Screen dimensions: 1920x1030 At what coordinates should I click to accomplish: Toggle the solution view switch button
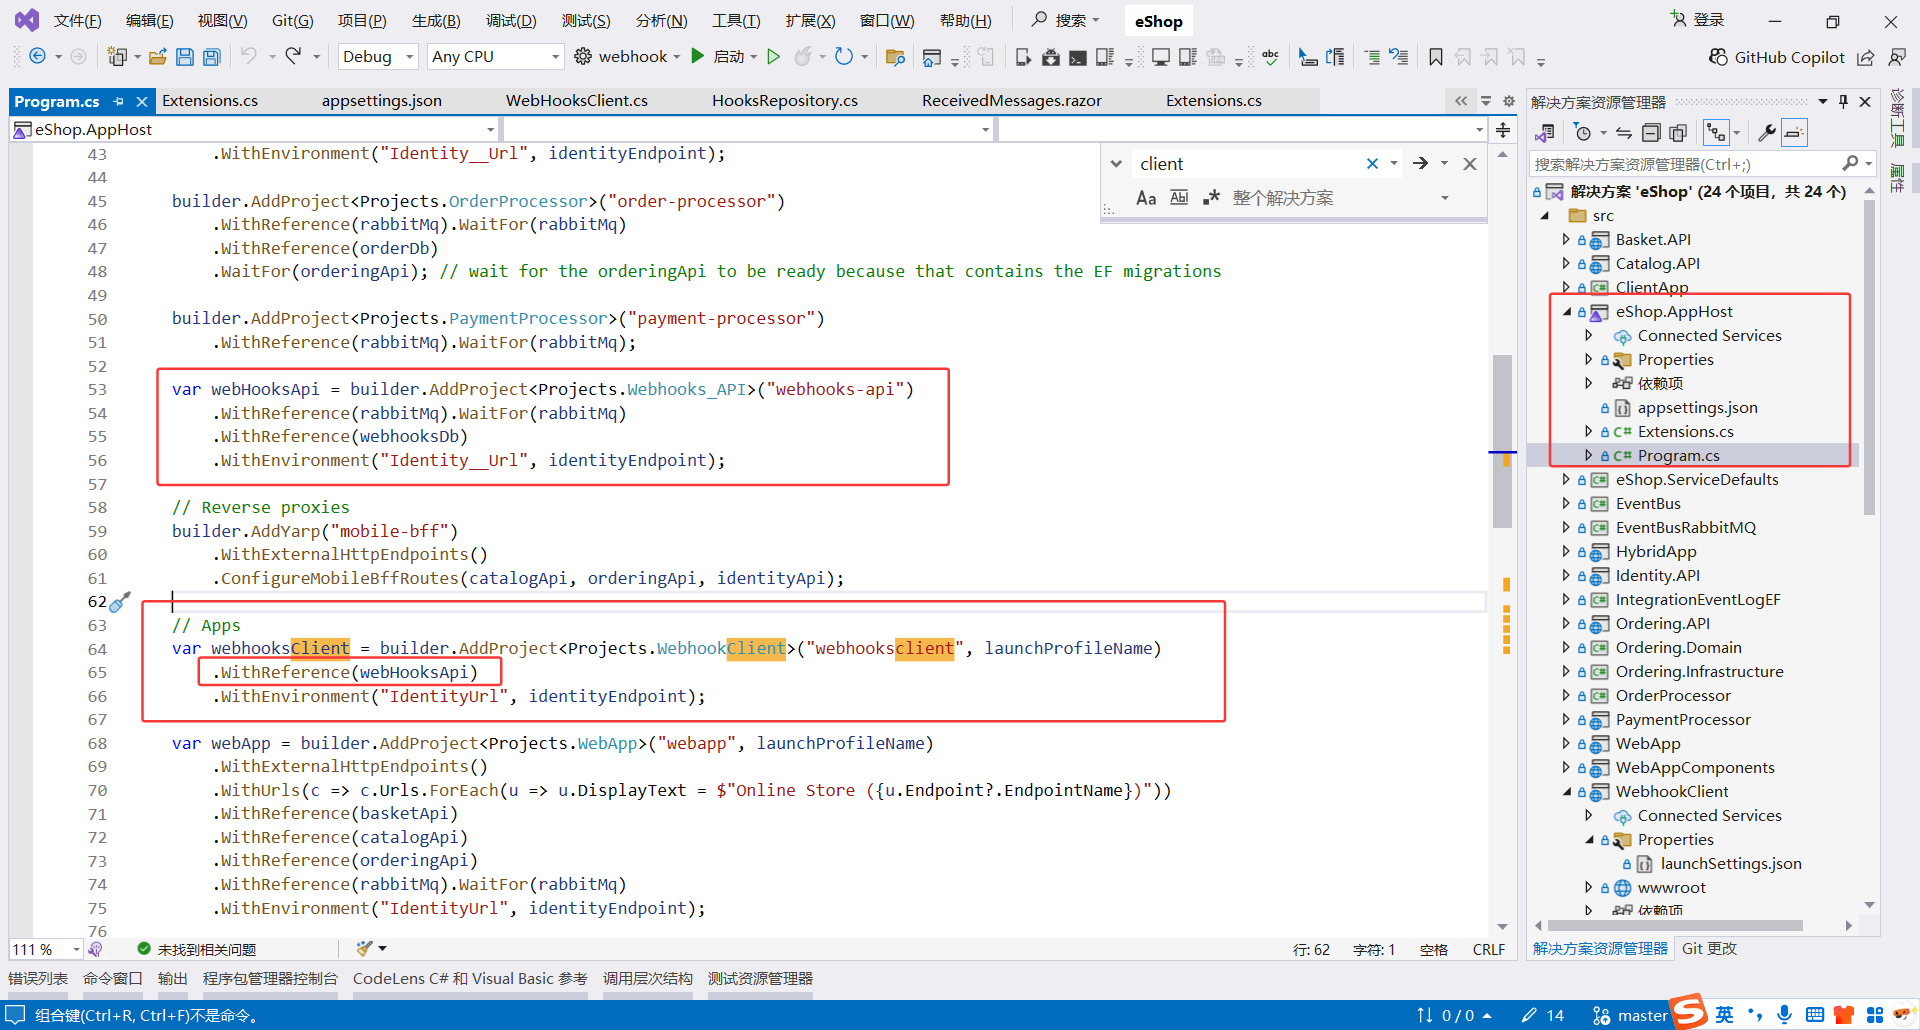pyautogui.click(x=1545, y=133)
